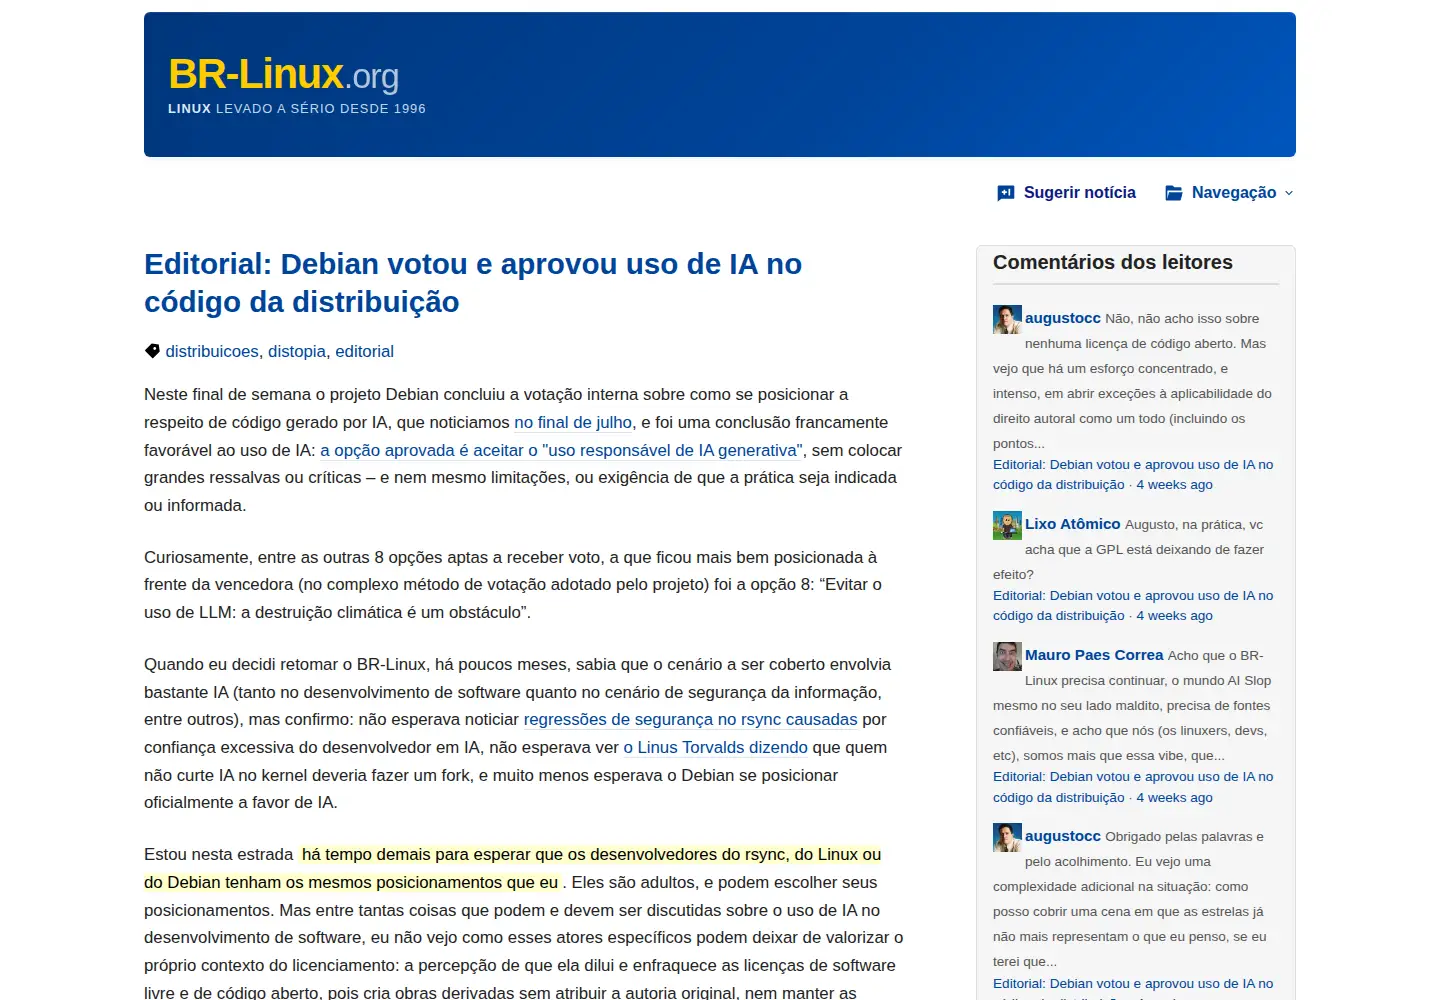The image size is (1440, 1000).
Task: Click the Lixo Atômico author name
Action: 1073,524
